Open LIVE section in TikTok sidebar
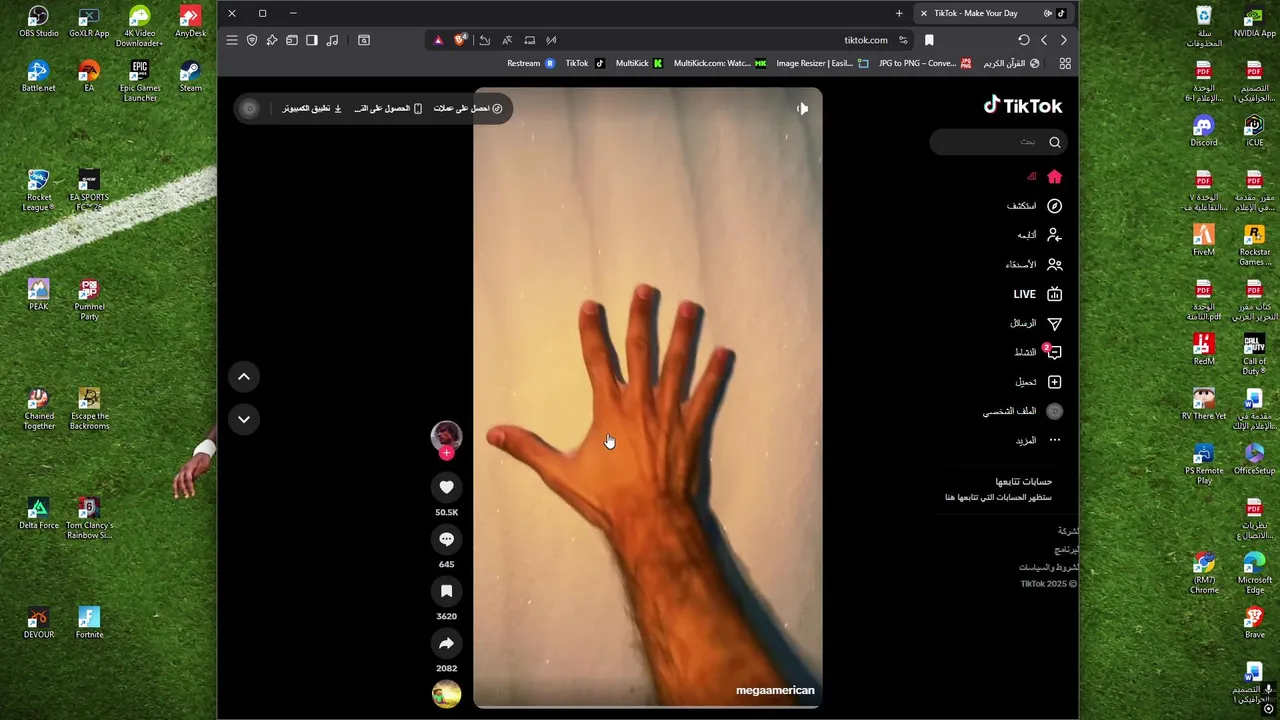1280x720 pixels. coord(1038,294)
